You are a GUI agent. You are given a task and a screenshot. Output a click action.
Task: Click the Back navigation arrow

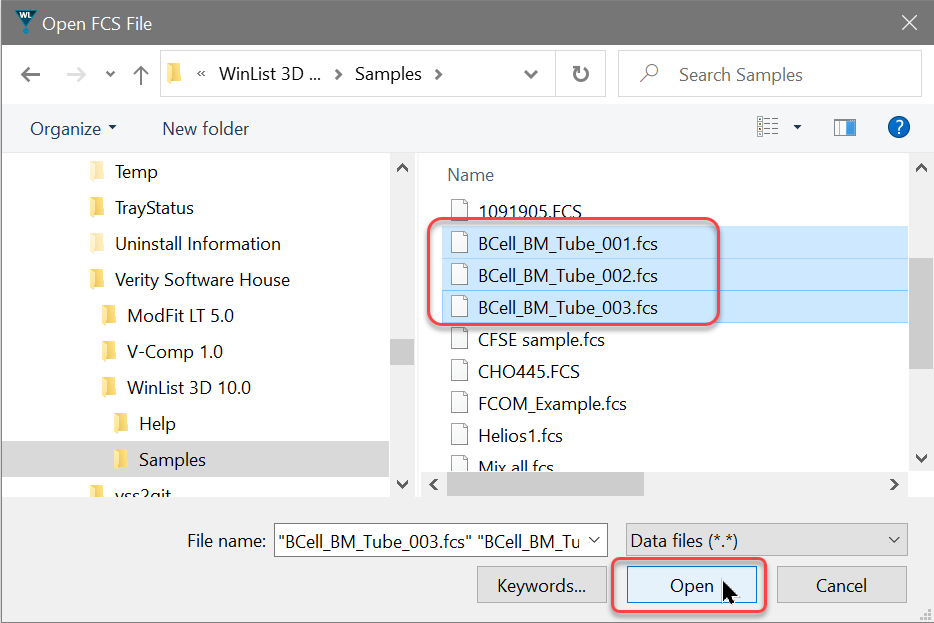pyautogui.click(x=31, y=73)
